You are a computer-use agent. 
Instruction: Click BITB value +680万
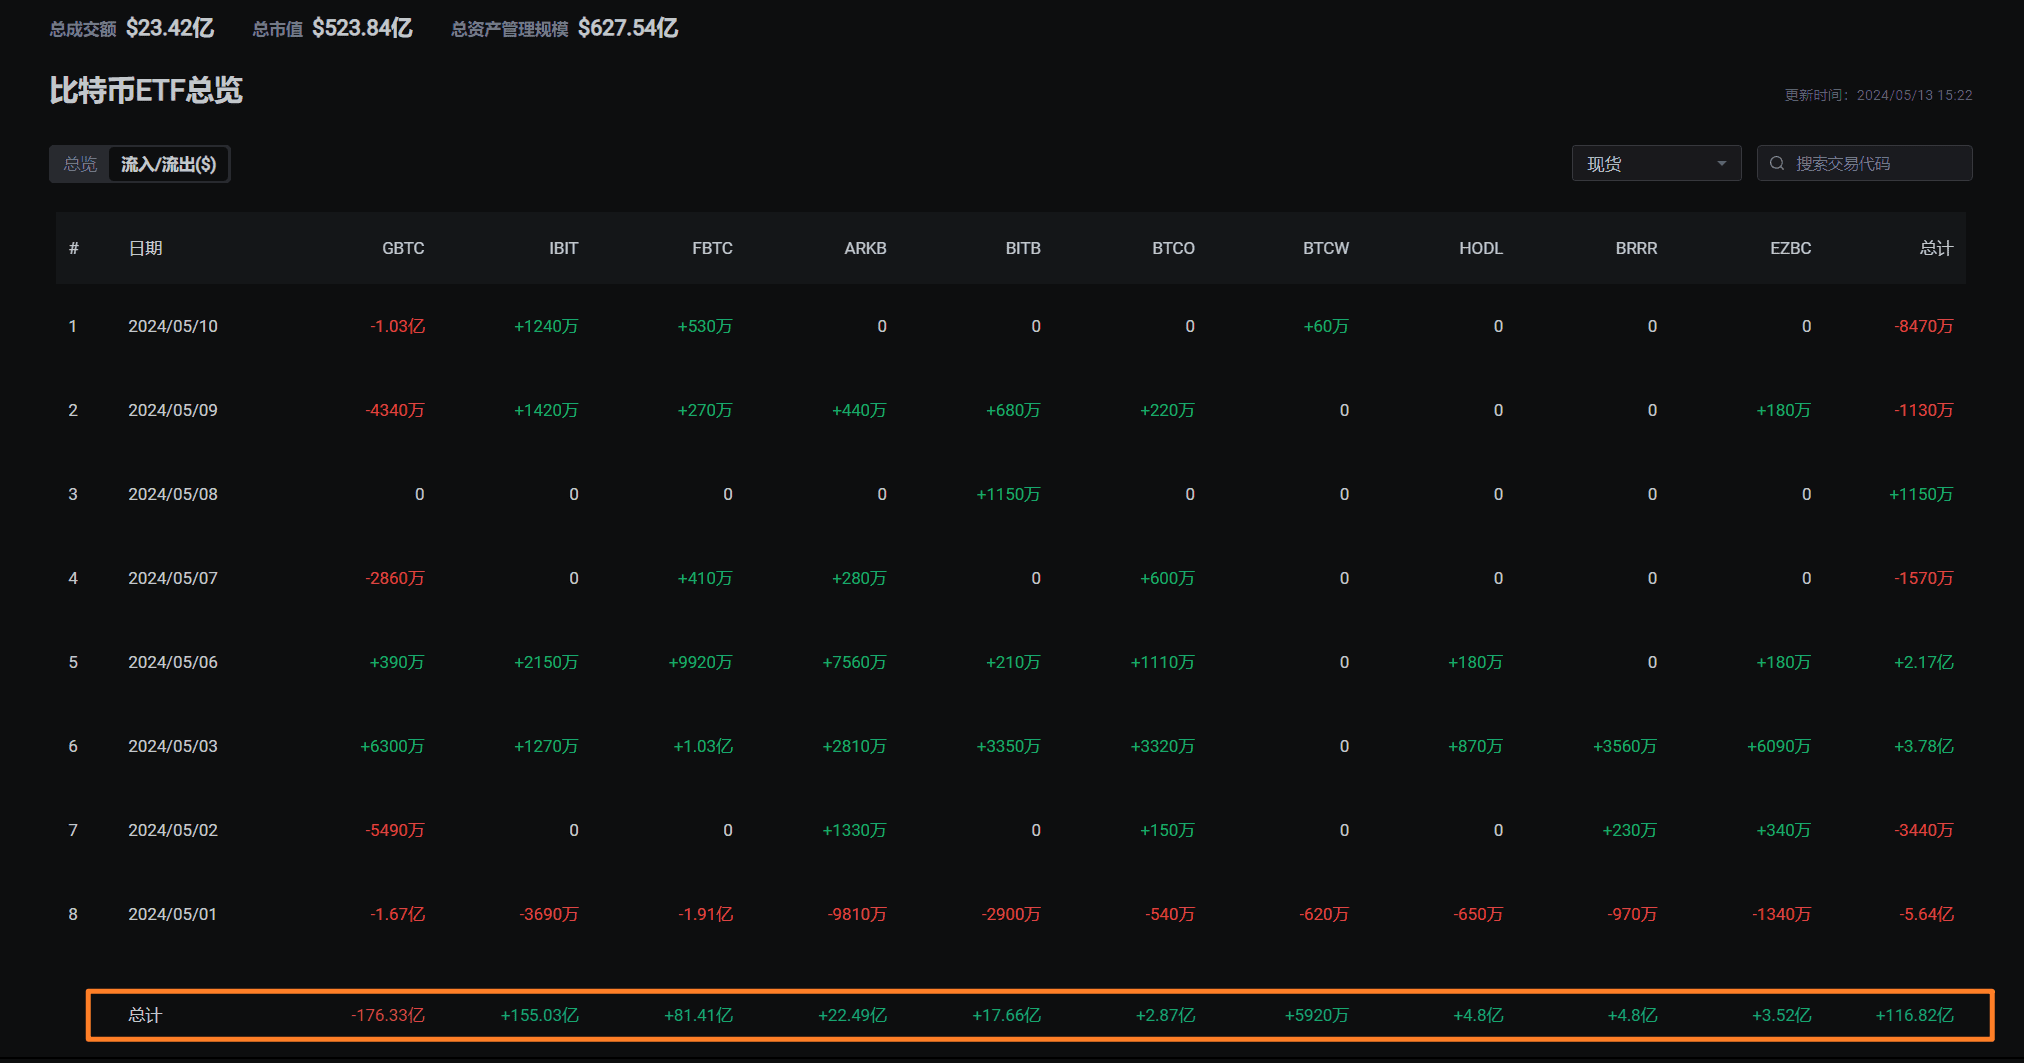tap(1013, 410)
